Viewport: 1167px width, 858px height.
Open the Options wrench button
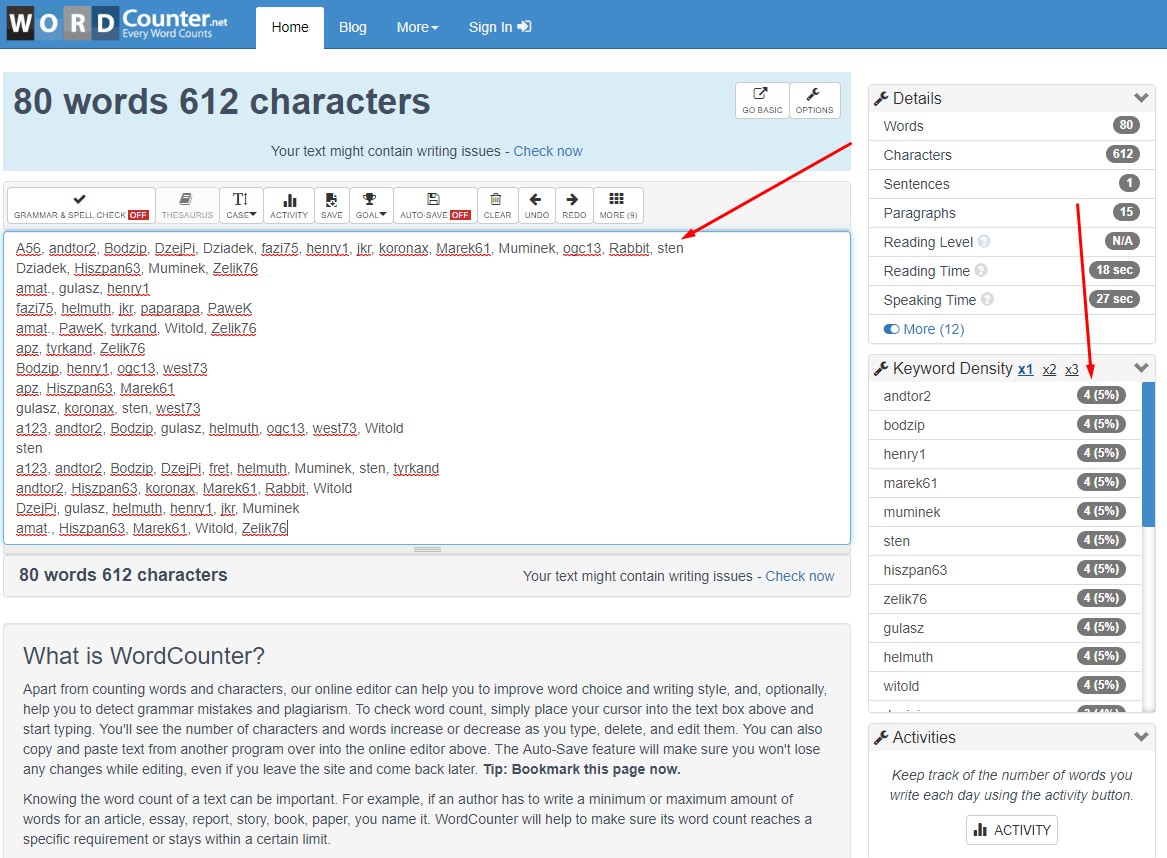pyautogui.click(x=814, y=100)
